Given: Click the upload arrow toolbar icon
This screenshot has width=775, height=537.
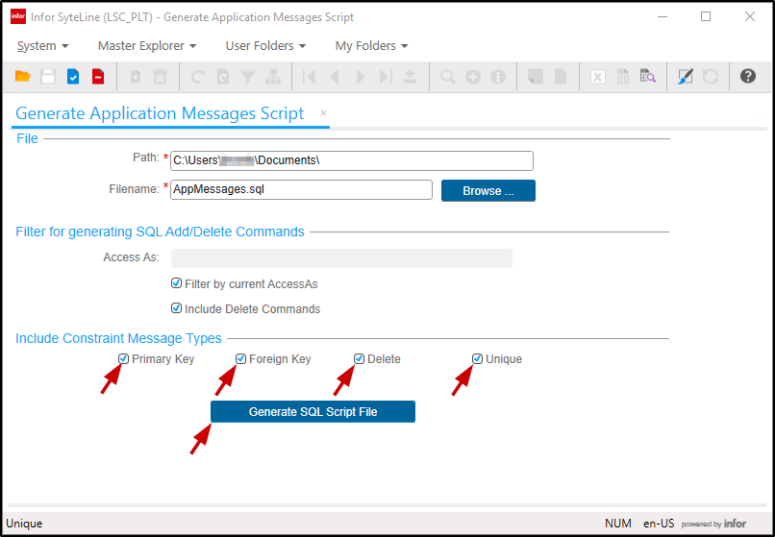Looking at the screenshot, I should (410, 77).
